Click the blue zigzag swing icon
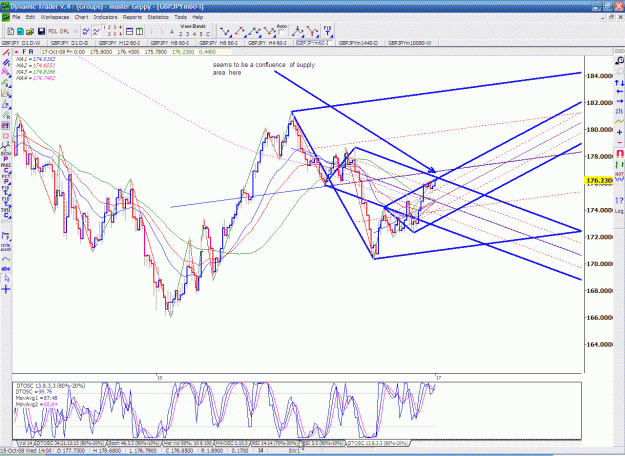The image size is (625, 456). pyautogui.click(x=86, y=31)
